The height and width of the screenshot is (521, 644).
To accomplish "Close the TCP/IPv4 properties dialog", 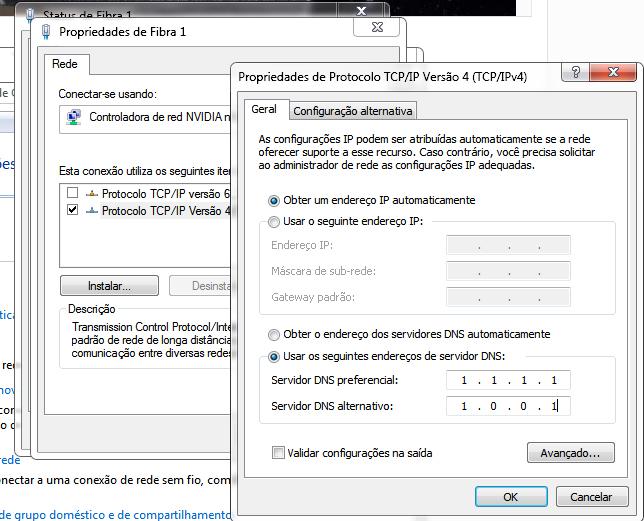I will 614,73.
